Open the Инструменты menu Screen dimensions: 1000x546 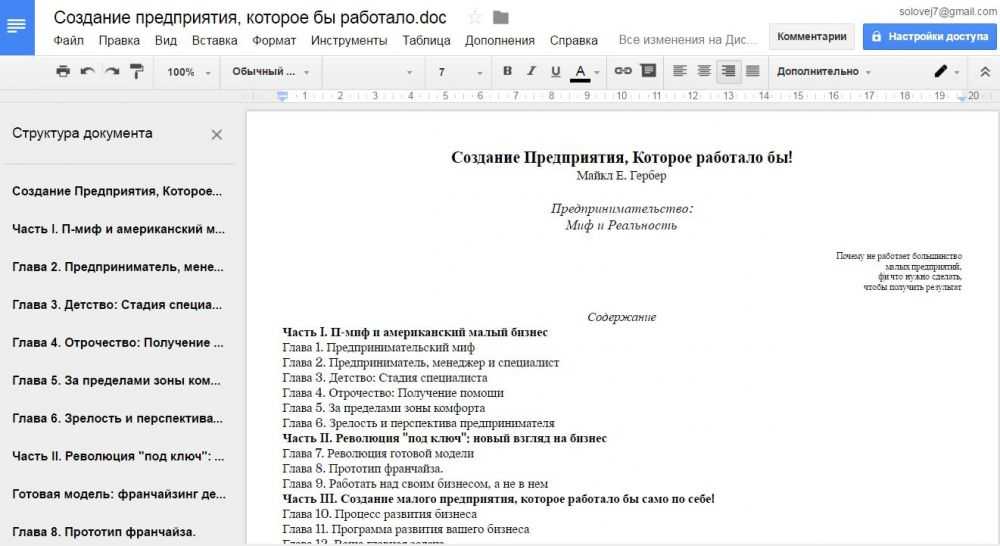pyautogui.click(x=349, y=40)
